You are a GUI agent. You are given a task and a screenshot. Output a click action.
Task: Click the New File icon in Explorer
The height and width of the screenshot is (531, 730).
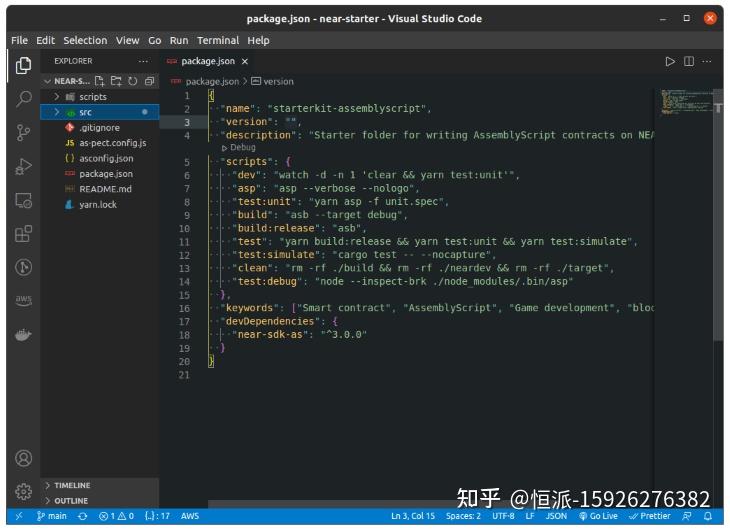coord(100,81)
